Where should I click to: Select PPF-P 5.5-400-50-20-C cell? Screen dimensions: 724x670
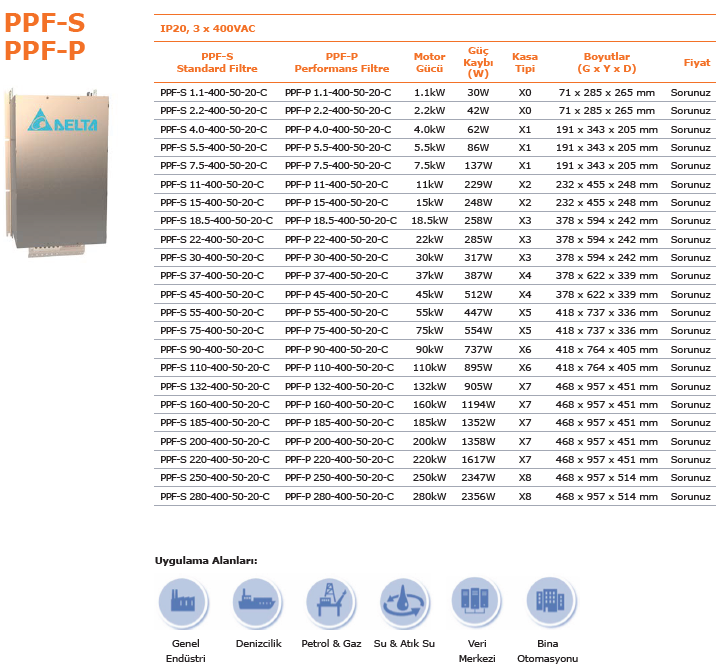click(x=338, y=147)
